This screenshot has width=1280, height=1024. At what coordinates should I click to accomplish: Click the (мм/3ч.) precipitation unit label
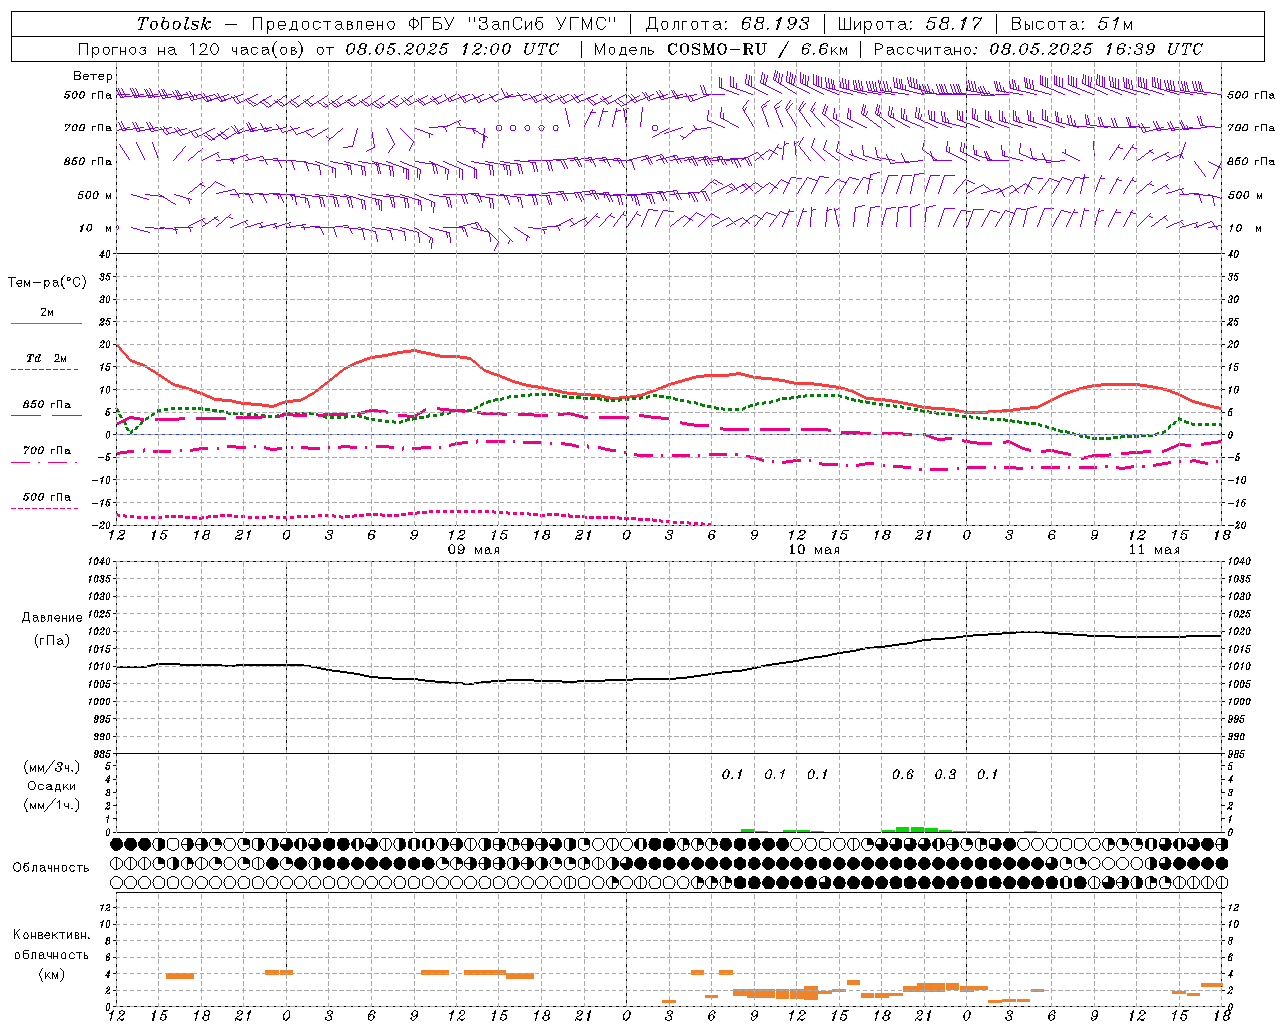[52, 767]
